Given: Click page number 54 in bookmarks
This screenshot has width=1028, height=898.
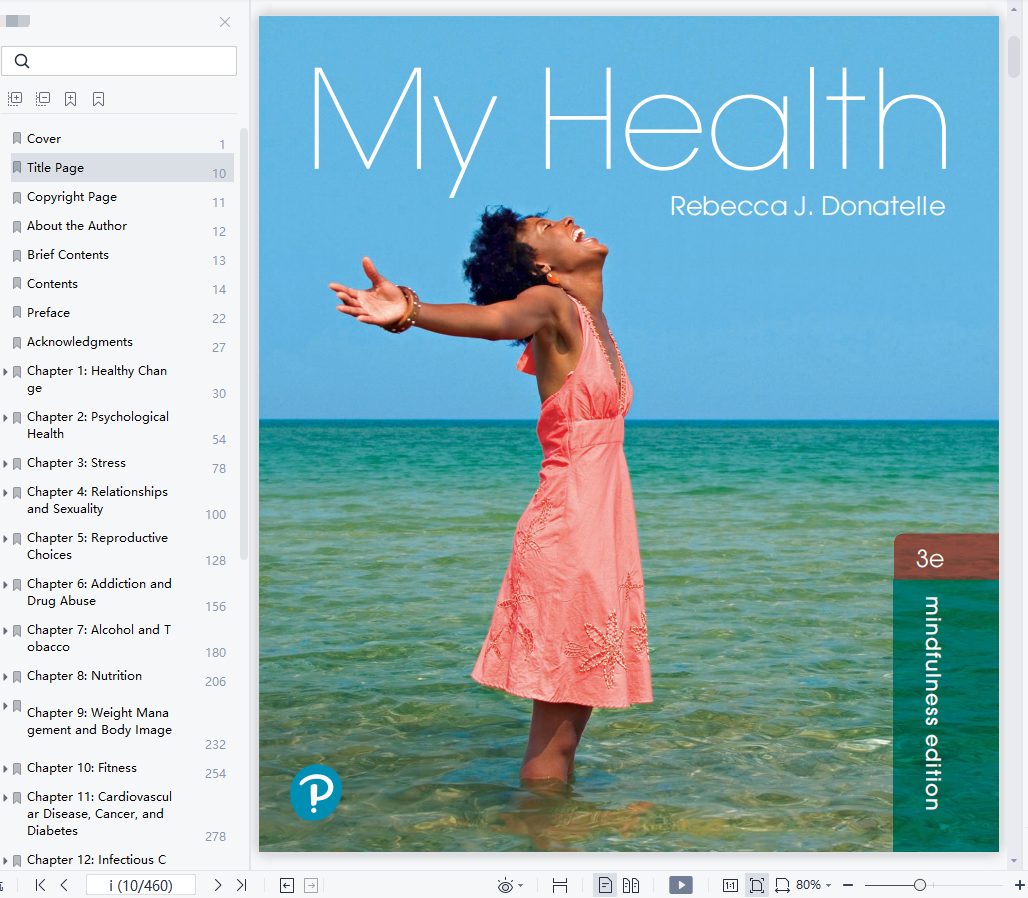Looking at the screenshot, I should point(219,440).
